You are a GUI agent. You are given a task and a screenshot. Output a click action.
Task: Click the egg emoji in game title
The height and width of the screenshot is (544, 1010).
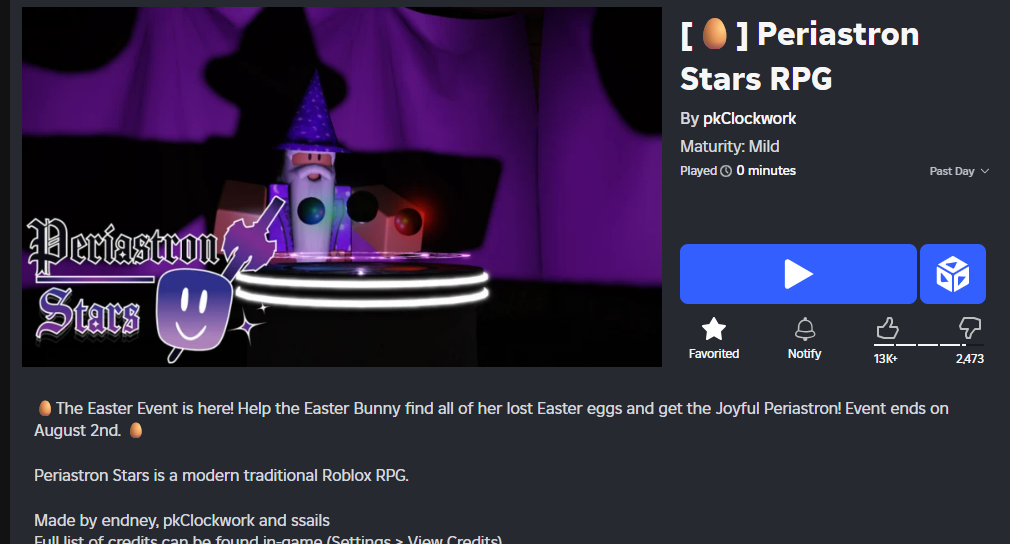click(714, 33)
